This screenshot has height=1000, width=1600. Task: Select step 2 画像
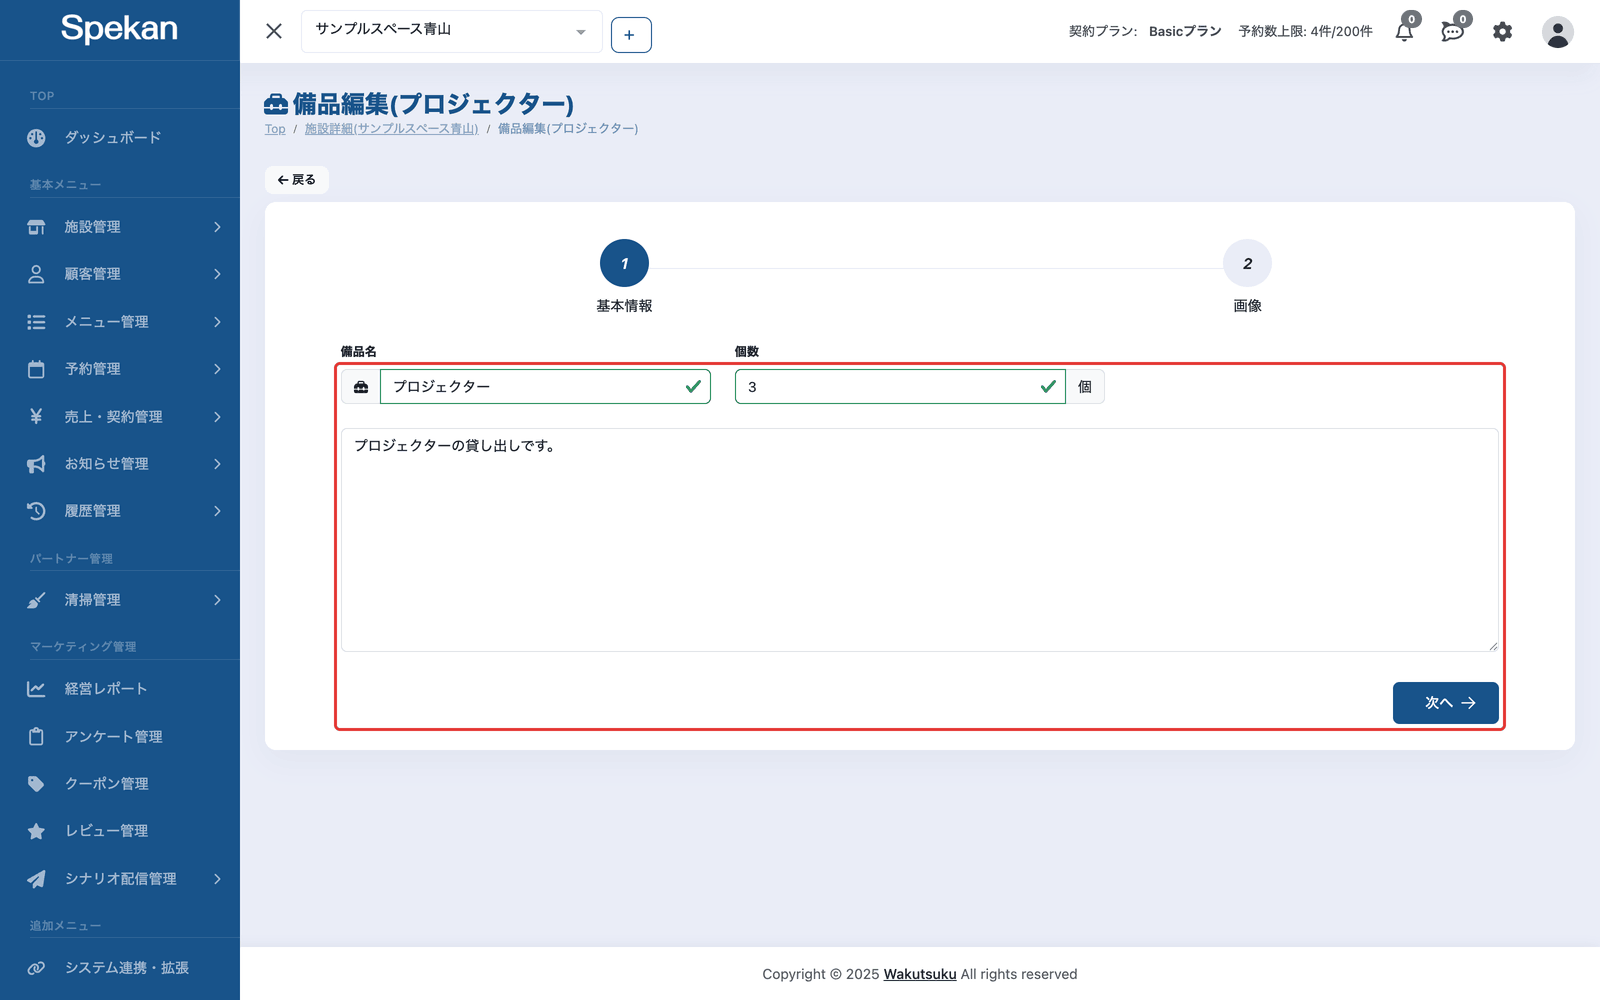(x=1247, y=264)
